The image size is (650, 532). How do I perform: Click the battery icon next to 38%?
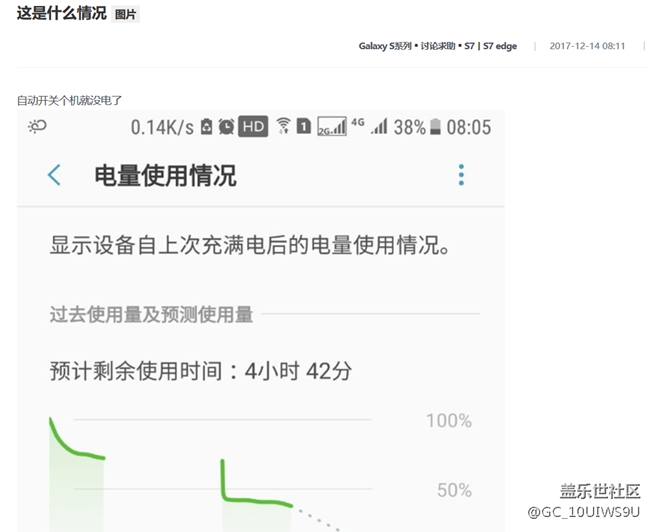[x=435, y=127]
